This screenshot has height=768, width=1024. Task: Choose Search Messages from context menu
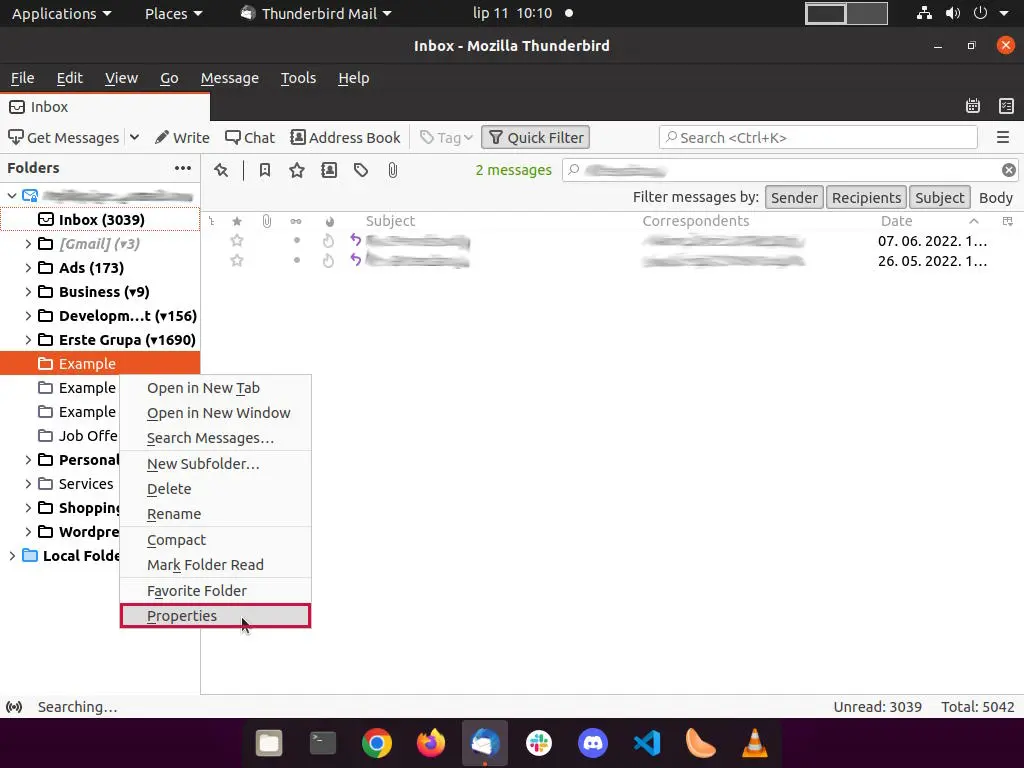(x=216, y=438)
